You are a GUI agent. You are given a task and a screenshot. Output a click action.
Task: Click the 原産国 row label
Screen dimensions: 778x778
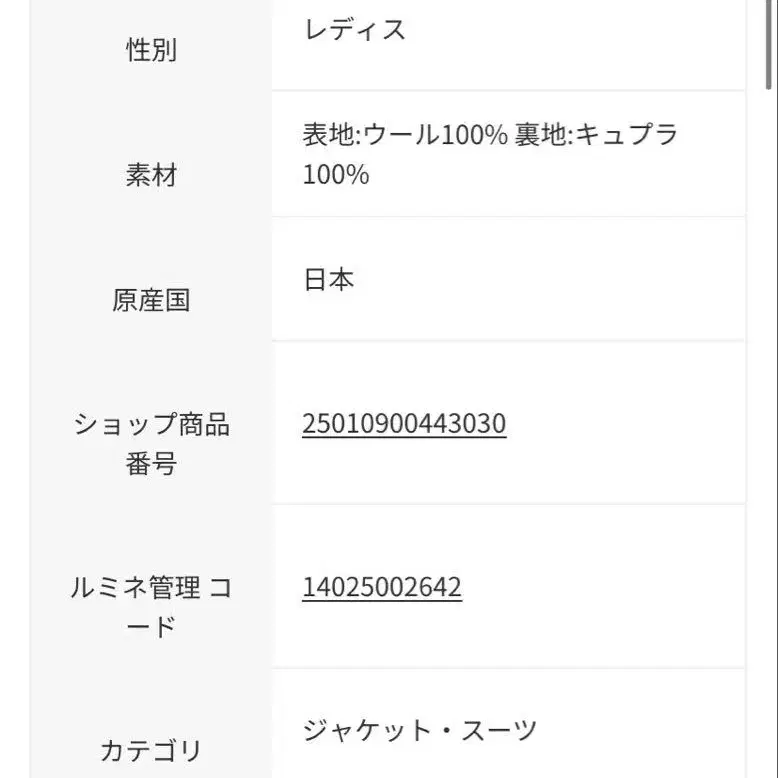(x=151, y=301)
